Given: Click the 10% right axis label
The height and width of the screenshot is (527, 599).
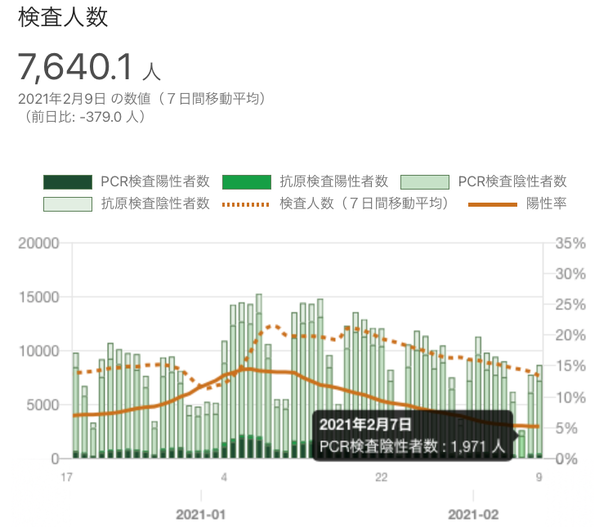Looking at the screenshot, I should 570,398.
